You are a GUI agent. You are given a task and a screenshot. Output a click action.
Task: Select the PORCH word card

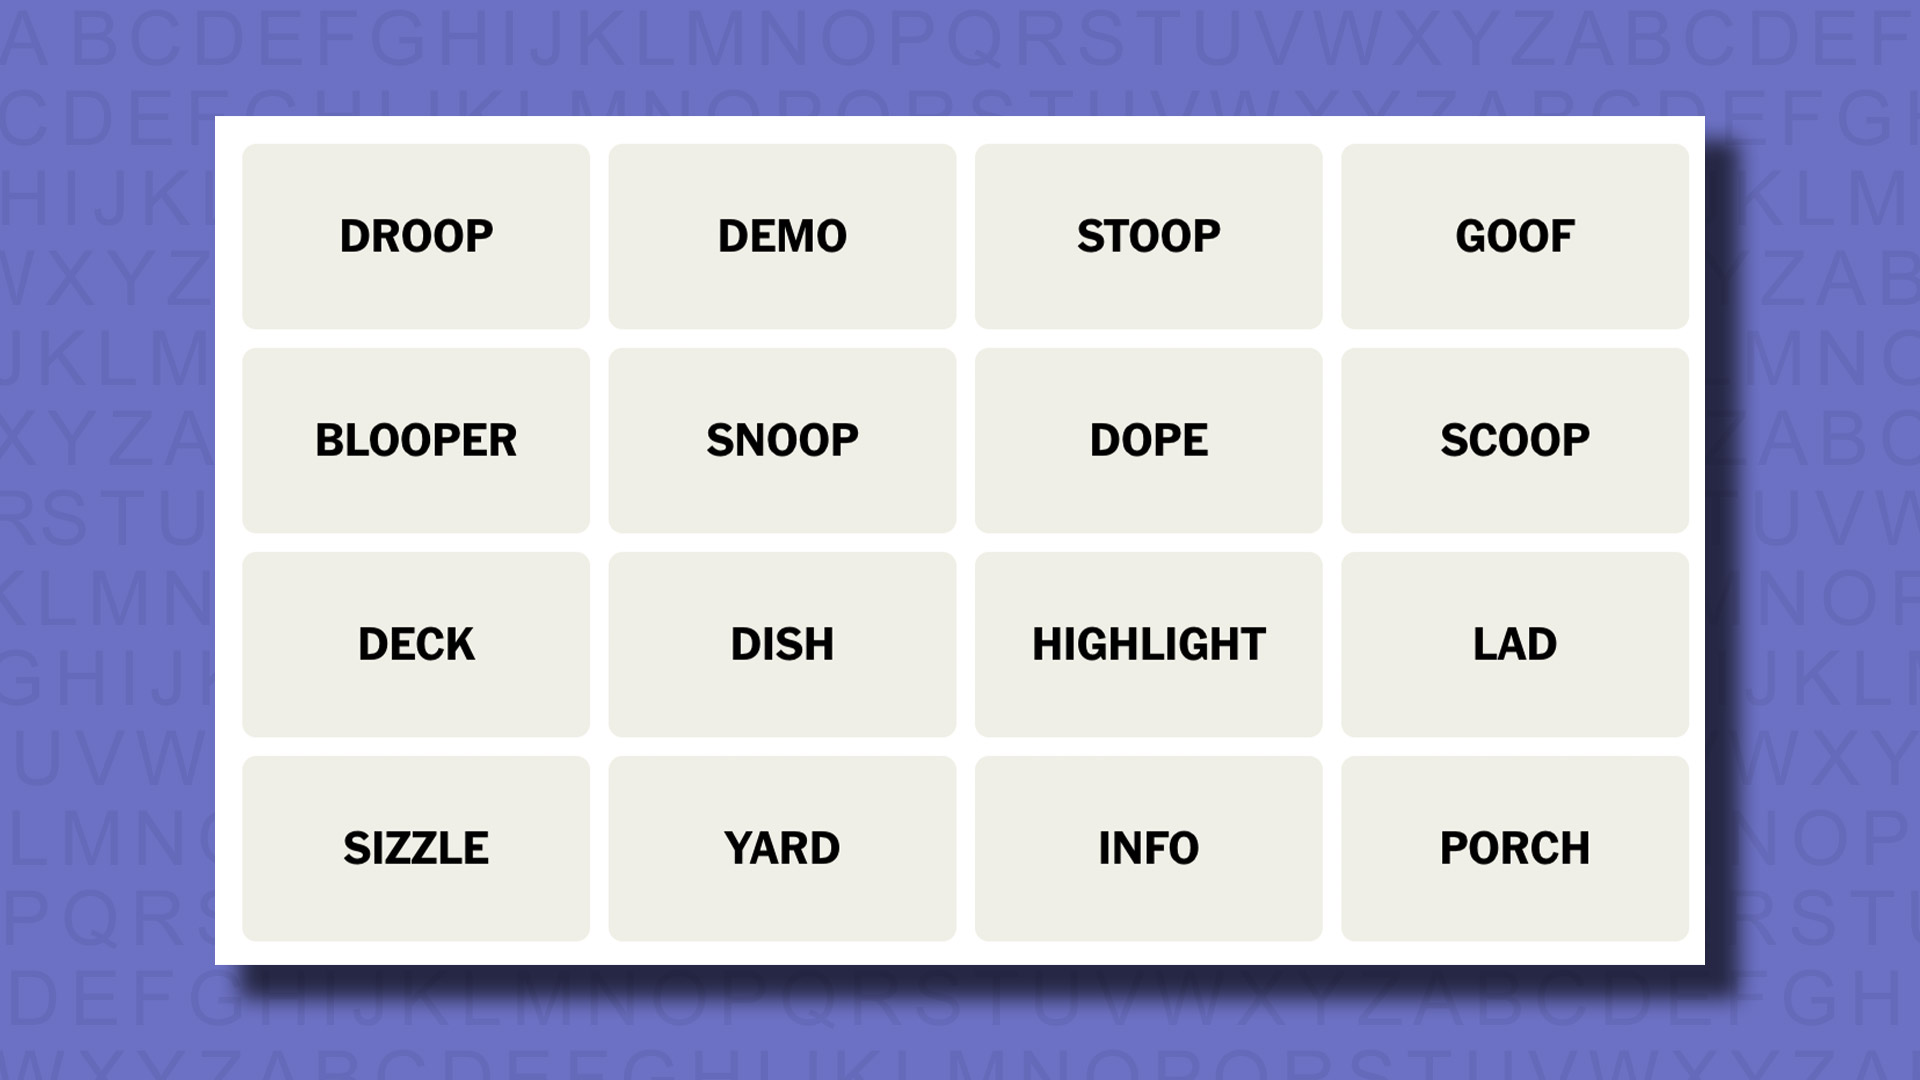[x=1514, y=847]
